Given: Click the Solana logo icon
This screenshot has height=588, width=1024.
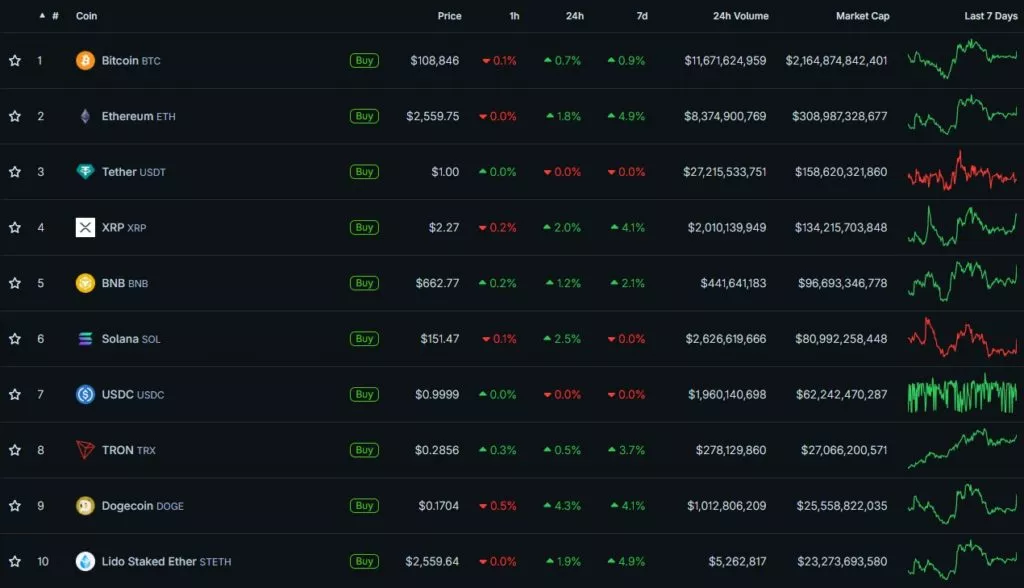Looking at the screenshot, I should pyautogui.click(x=85, y=339).
